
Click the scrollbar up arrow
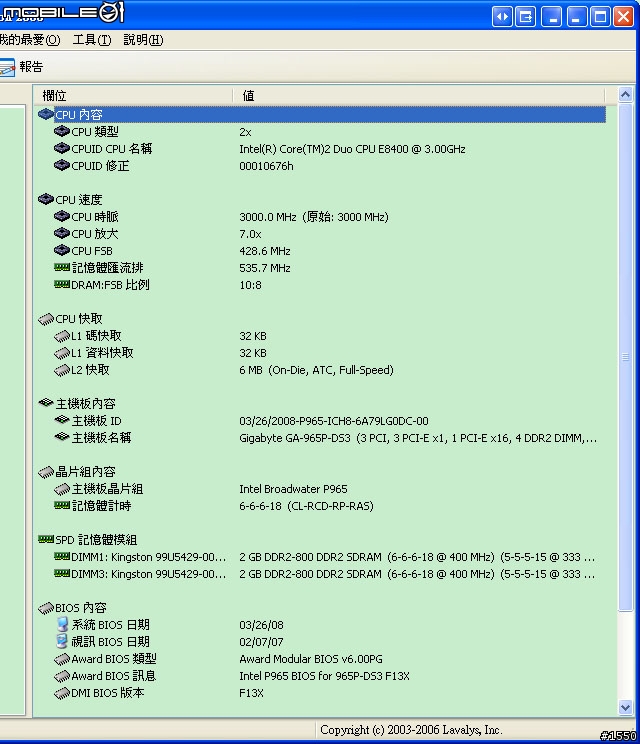pos(625,95)
